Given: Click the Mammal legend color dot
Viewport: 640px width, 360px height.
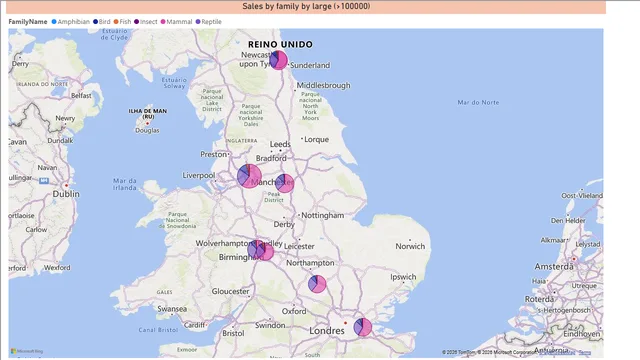Looking at the screenshot, I should 163,22.
